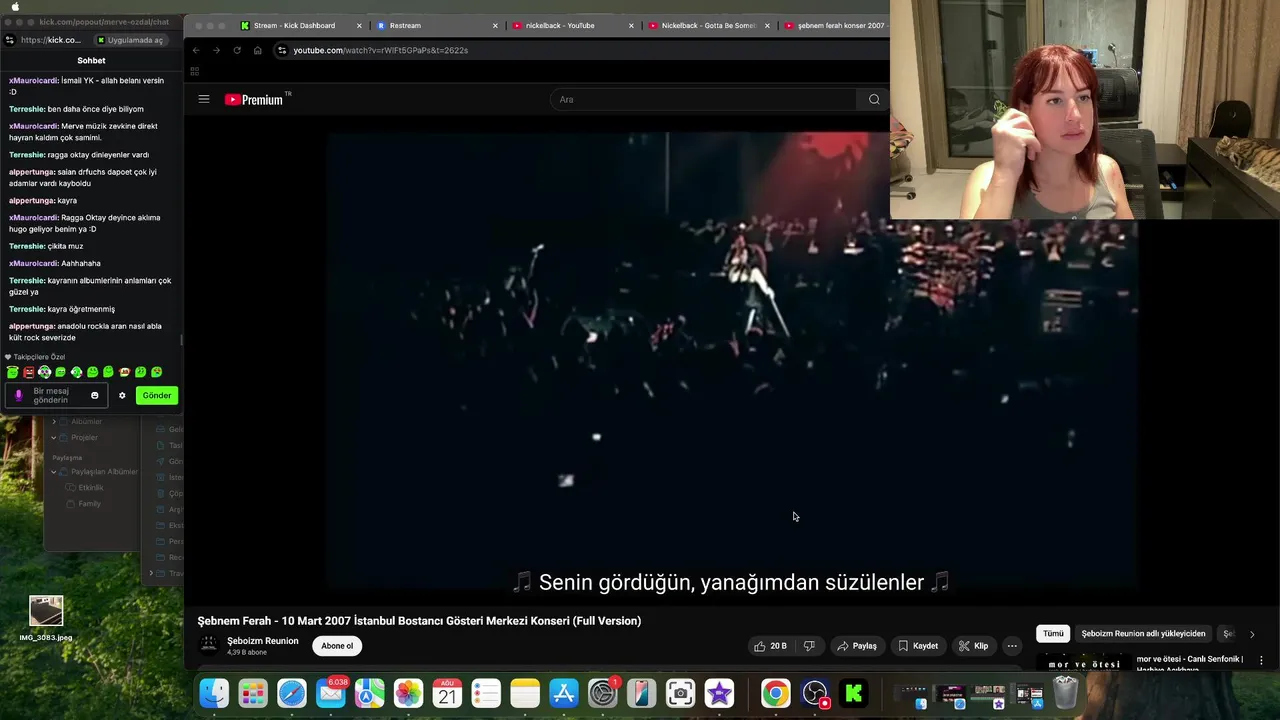Click the browser home icon
1280x720 pixels.
(x=257, y=50)
